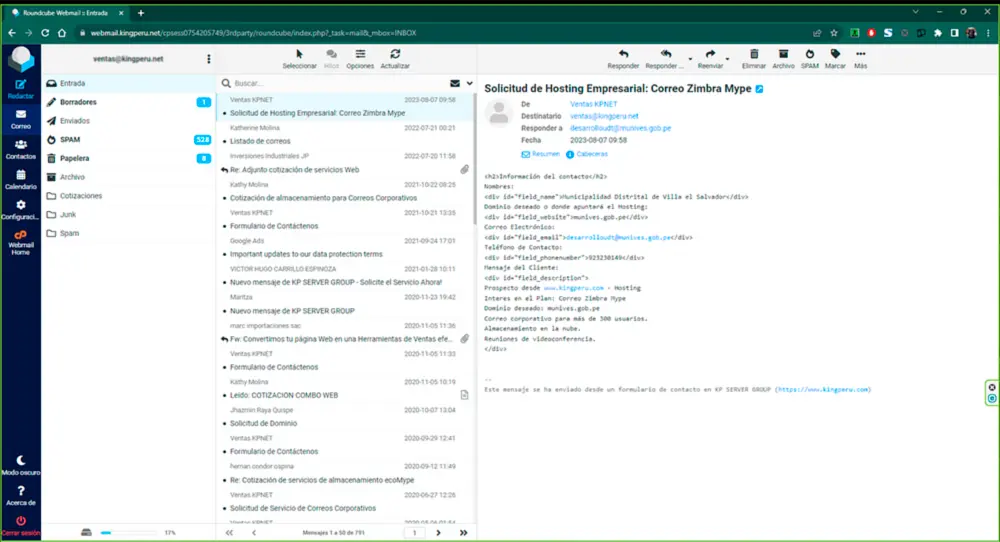Screen dimensions: 1000x542
Task: Click the disk quota usage bar
Action: (128, 532)
